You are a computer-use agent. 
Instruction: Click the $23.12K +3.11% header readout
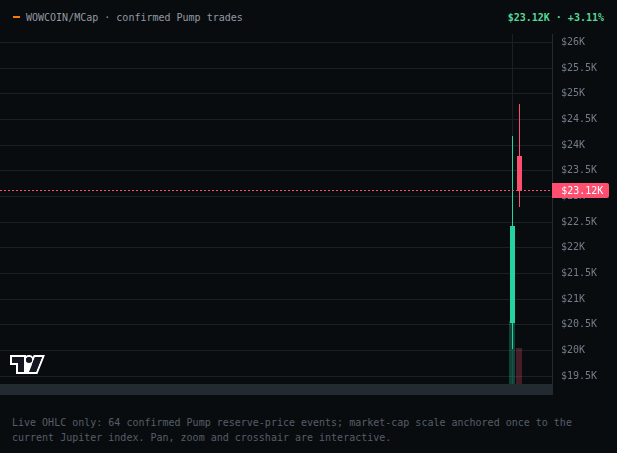(x=556, y=17)
